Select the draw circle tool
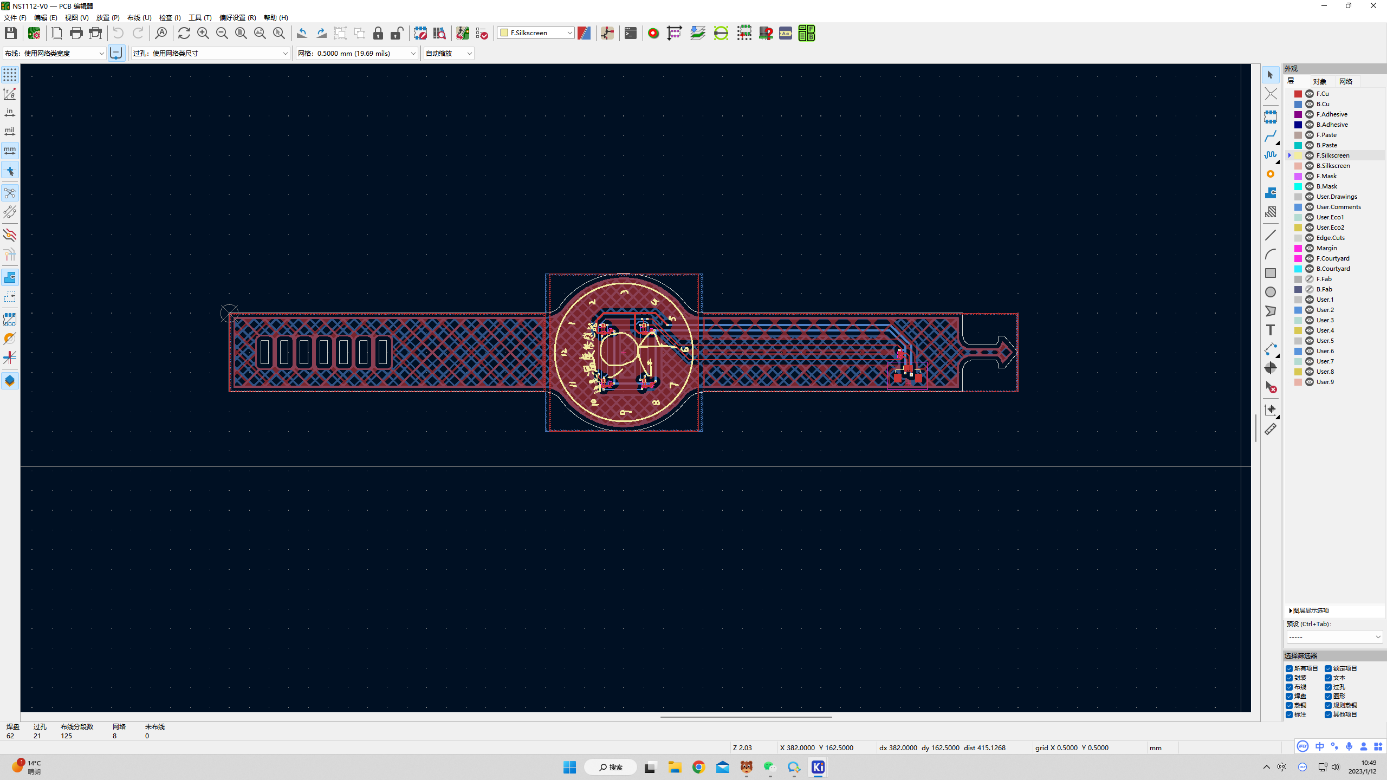Screen dimensions: 1387x780 [1271, 292]
